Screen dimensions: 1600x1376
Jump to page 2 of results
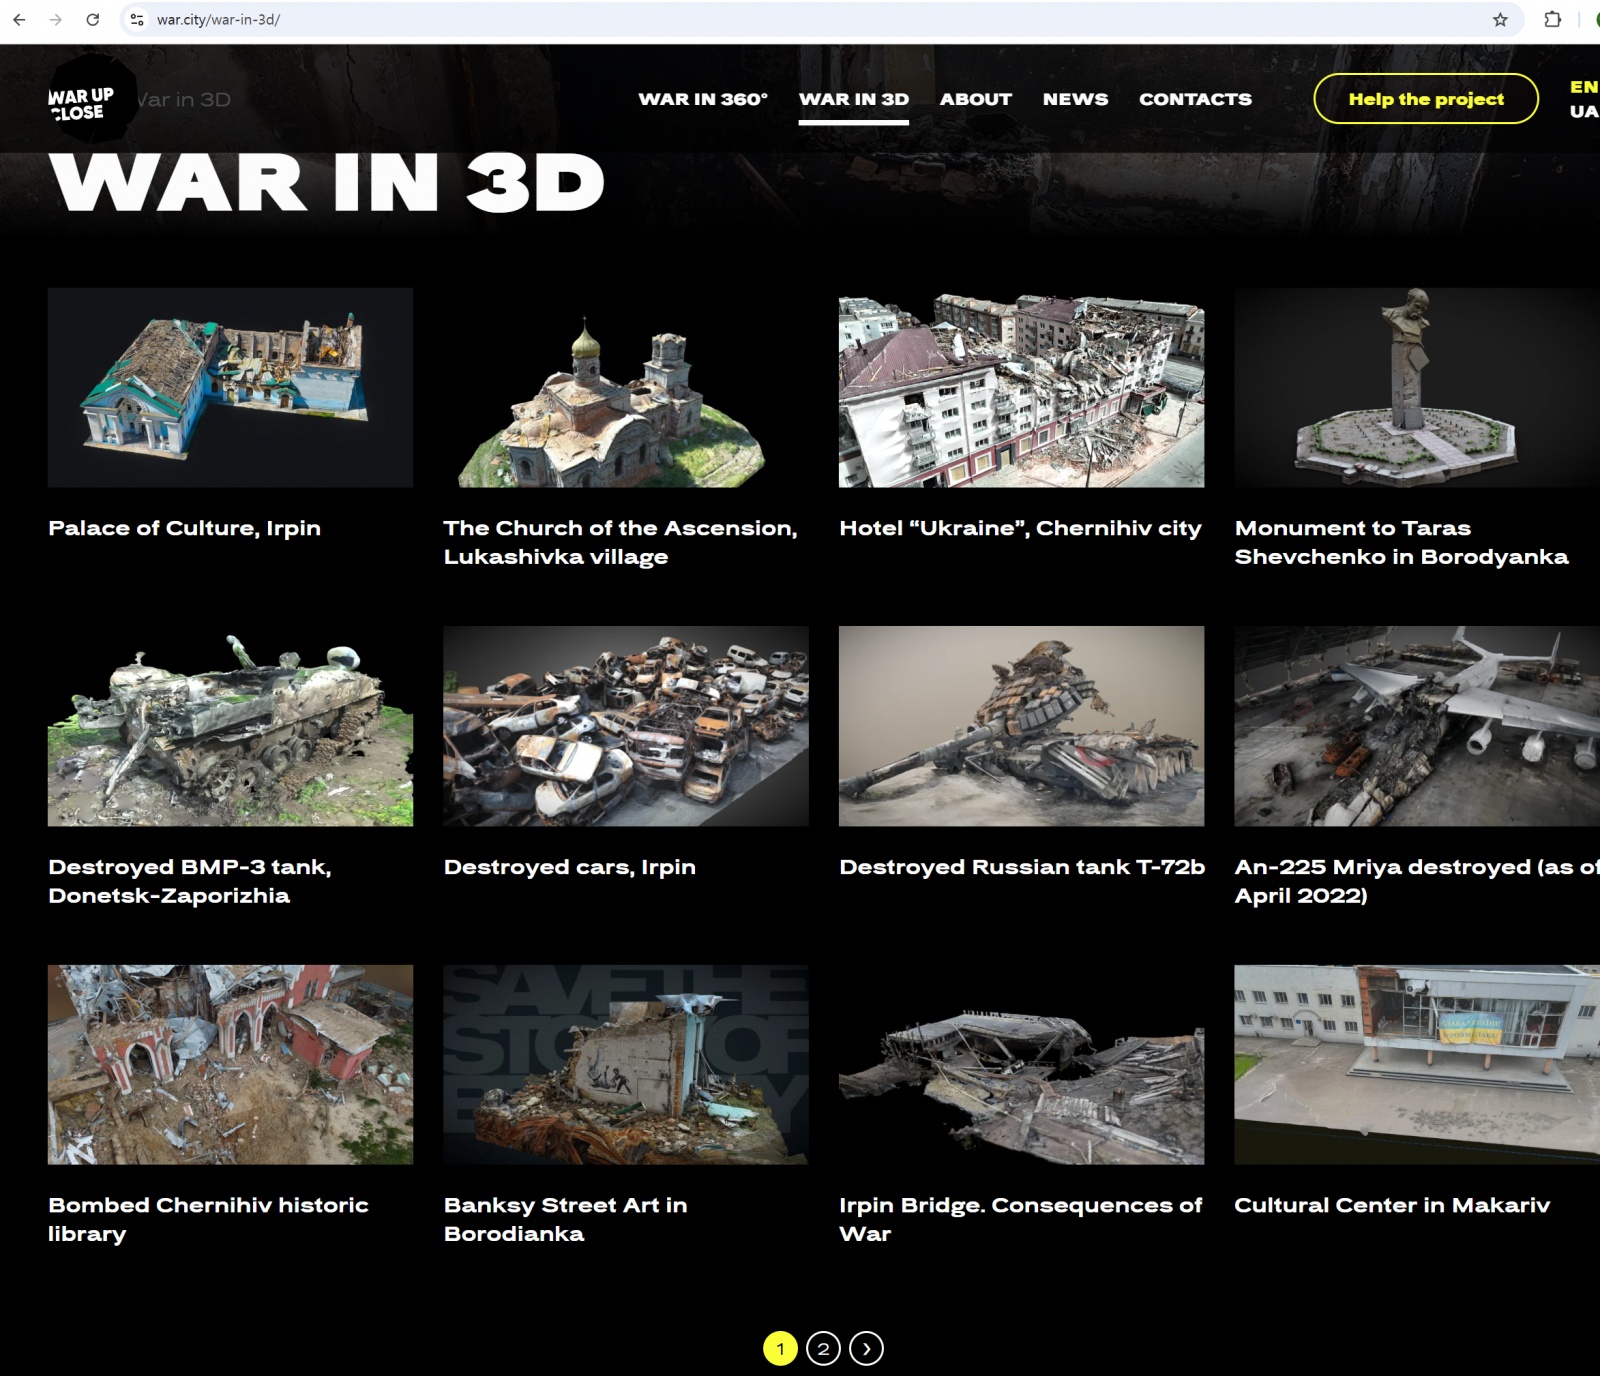(x=823, y=1348)
